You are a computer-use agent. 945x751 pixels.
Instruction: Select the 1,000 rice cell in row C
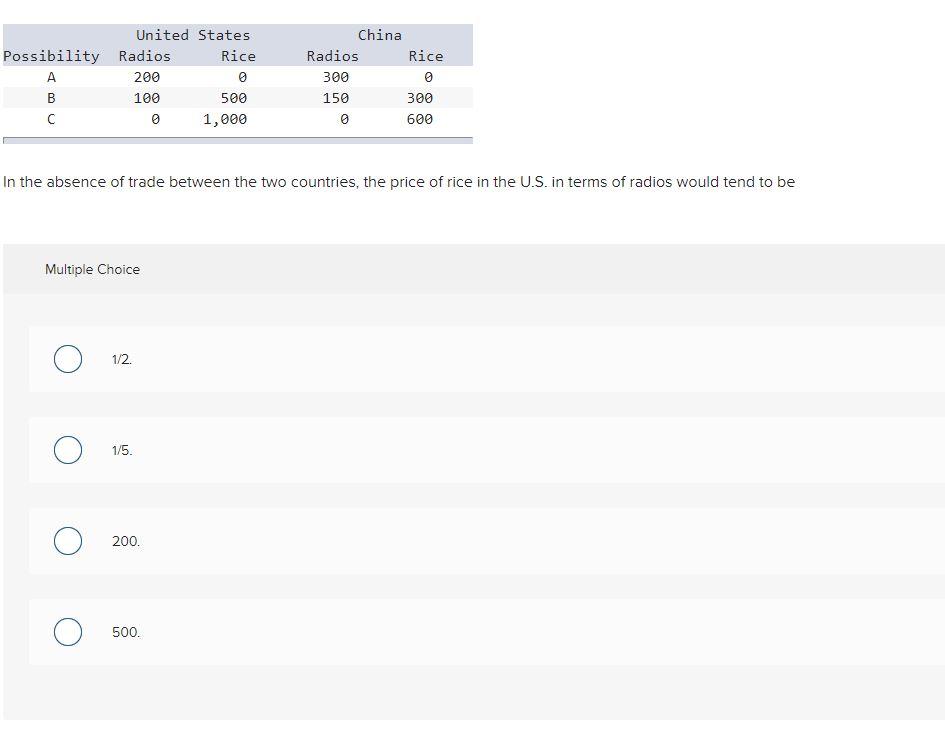[x=225, y=119]
